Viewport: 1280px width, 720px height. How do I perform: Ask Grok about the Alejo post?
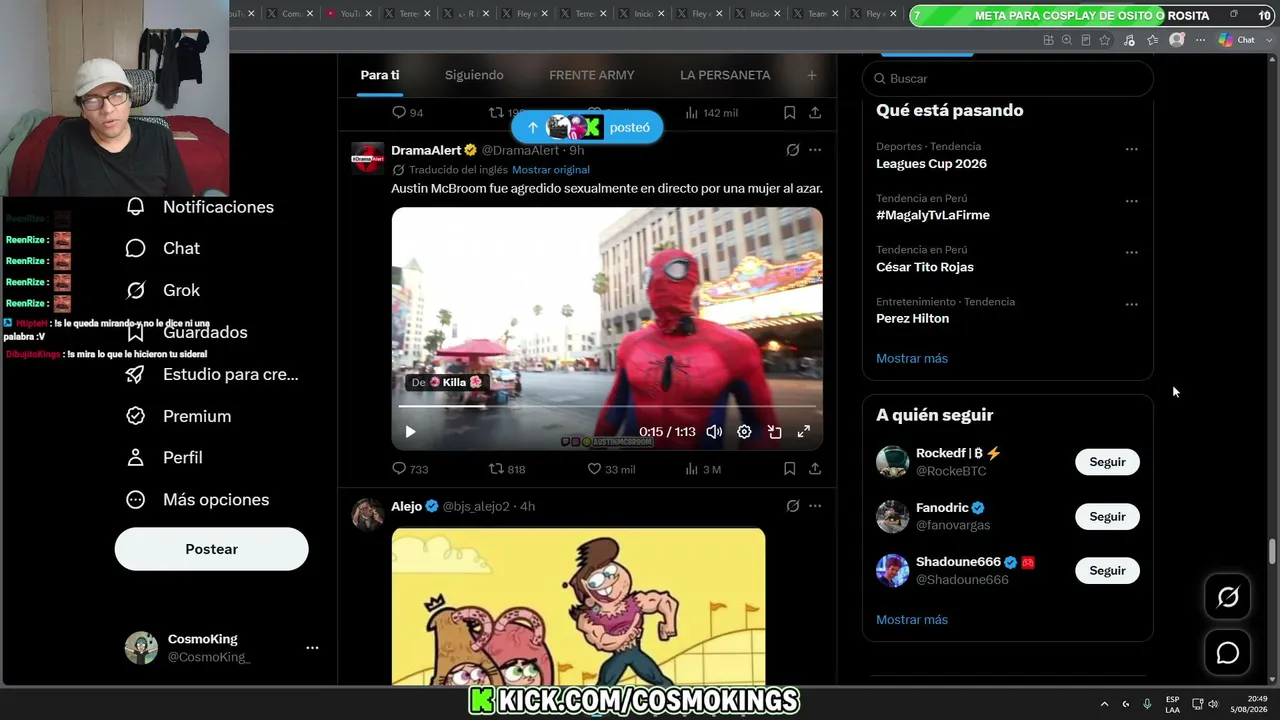point(793,506)
